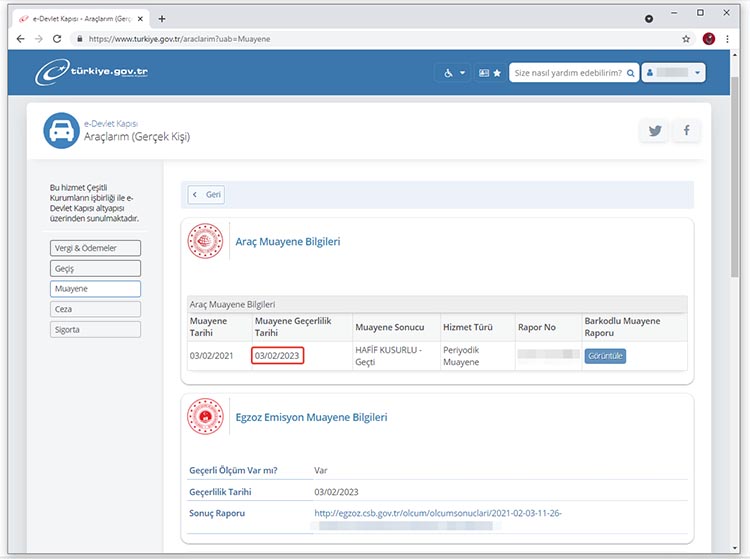Go back using the Geri button

tap(207, 194)
